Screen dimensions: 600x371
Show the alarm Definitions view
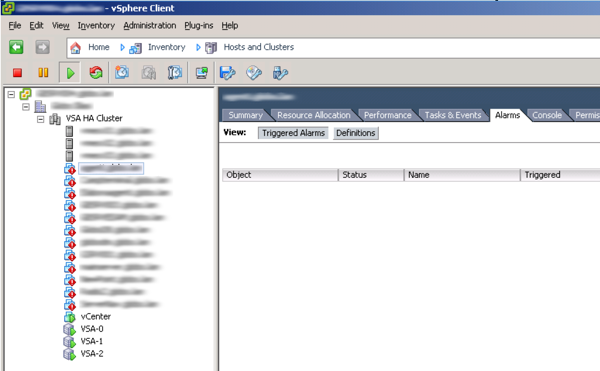click(x=355, y=133)
